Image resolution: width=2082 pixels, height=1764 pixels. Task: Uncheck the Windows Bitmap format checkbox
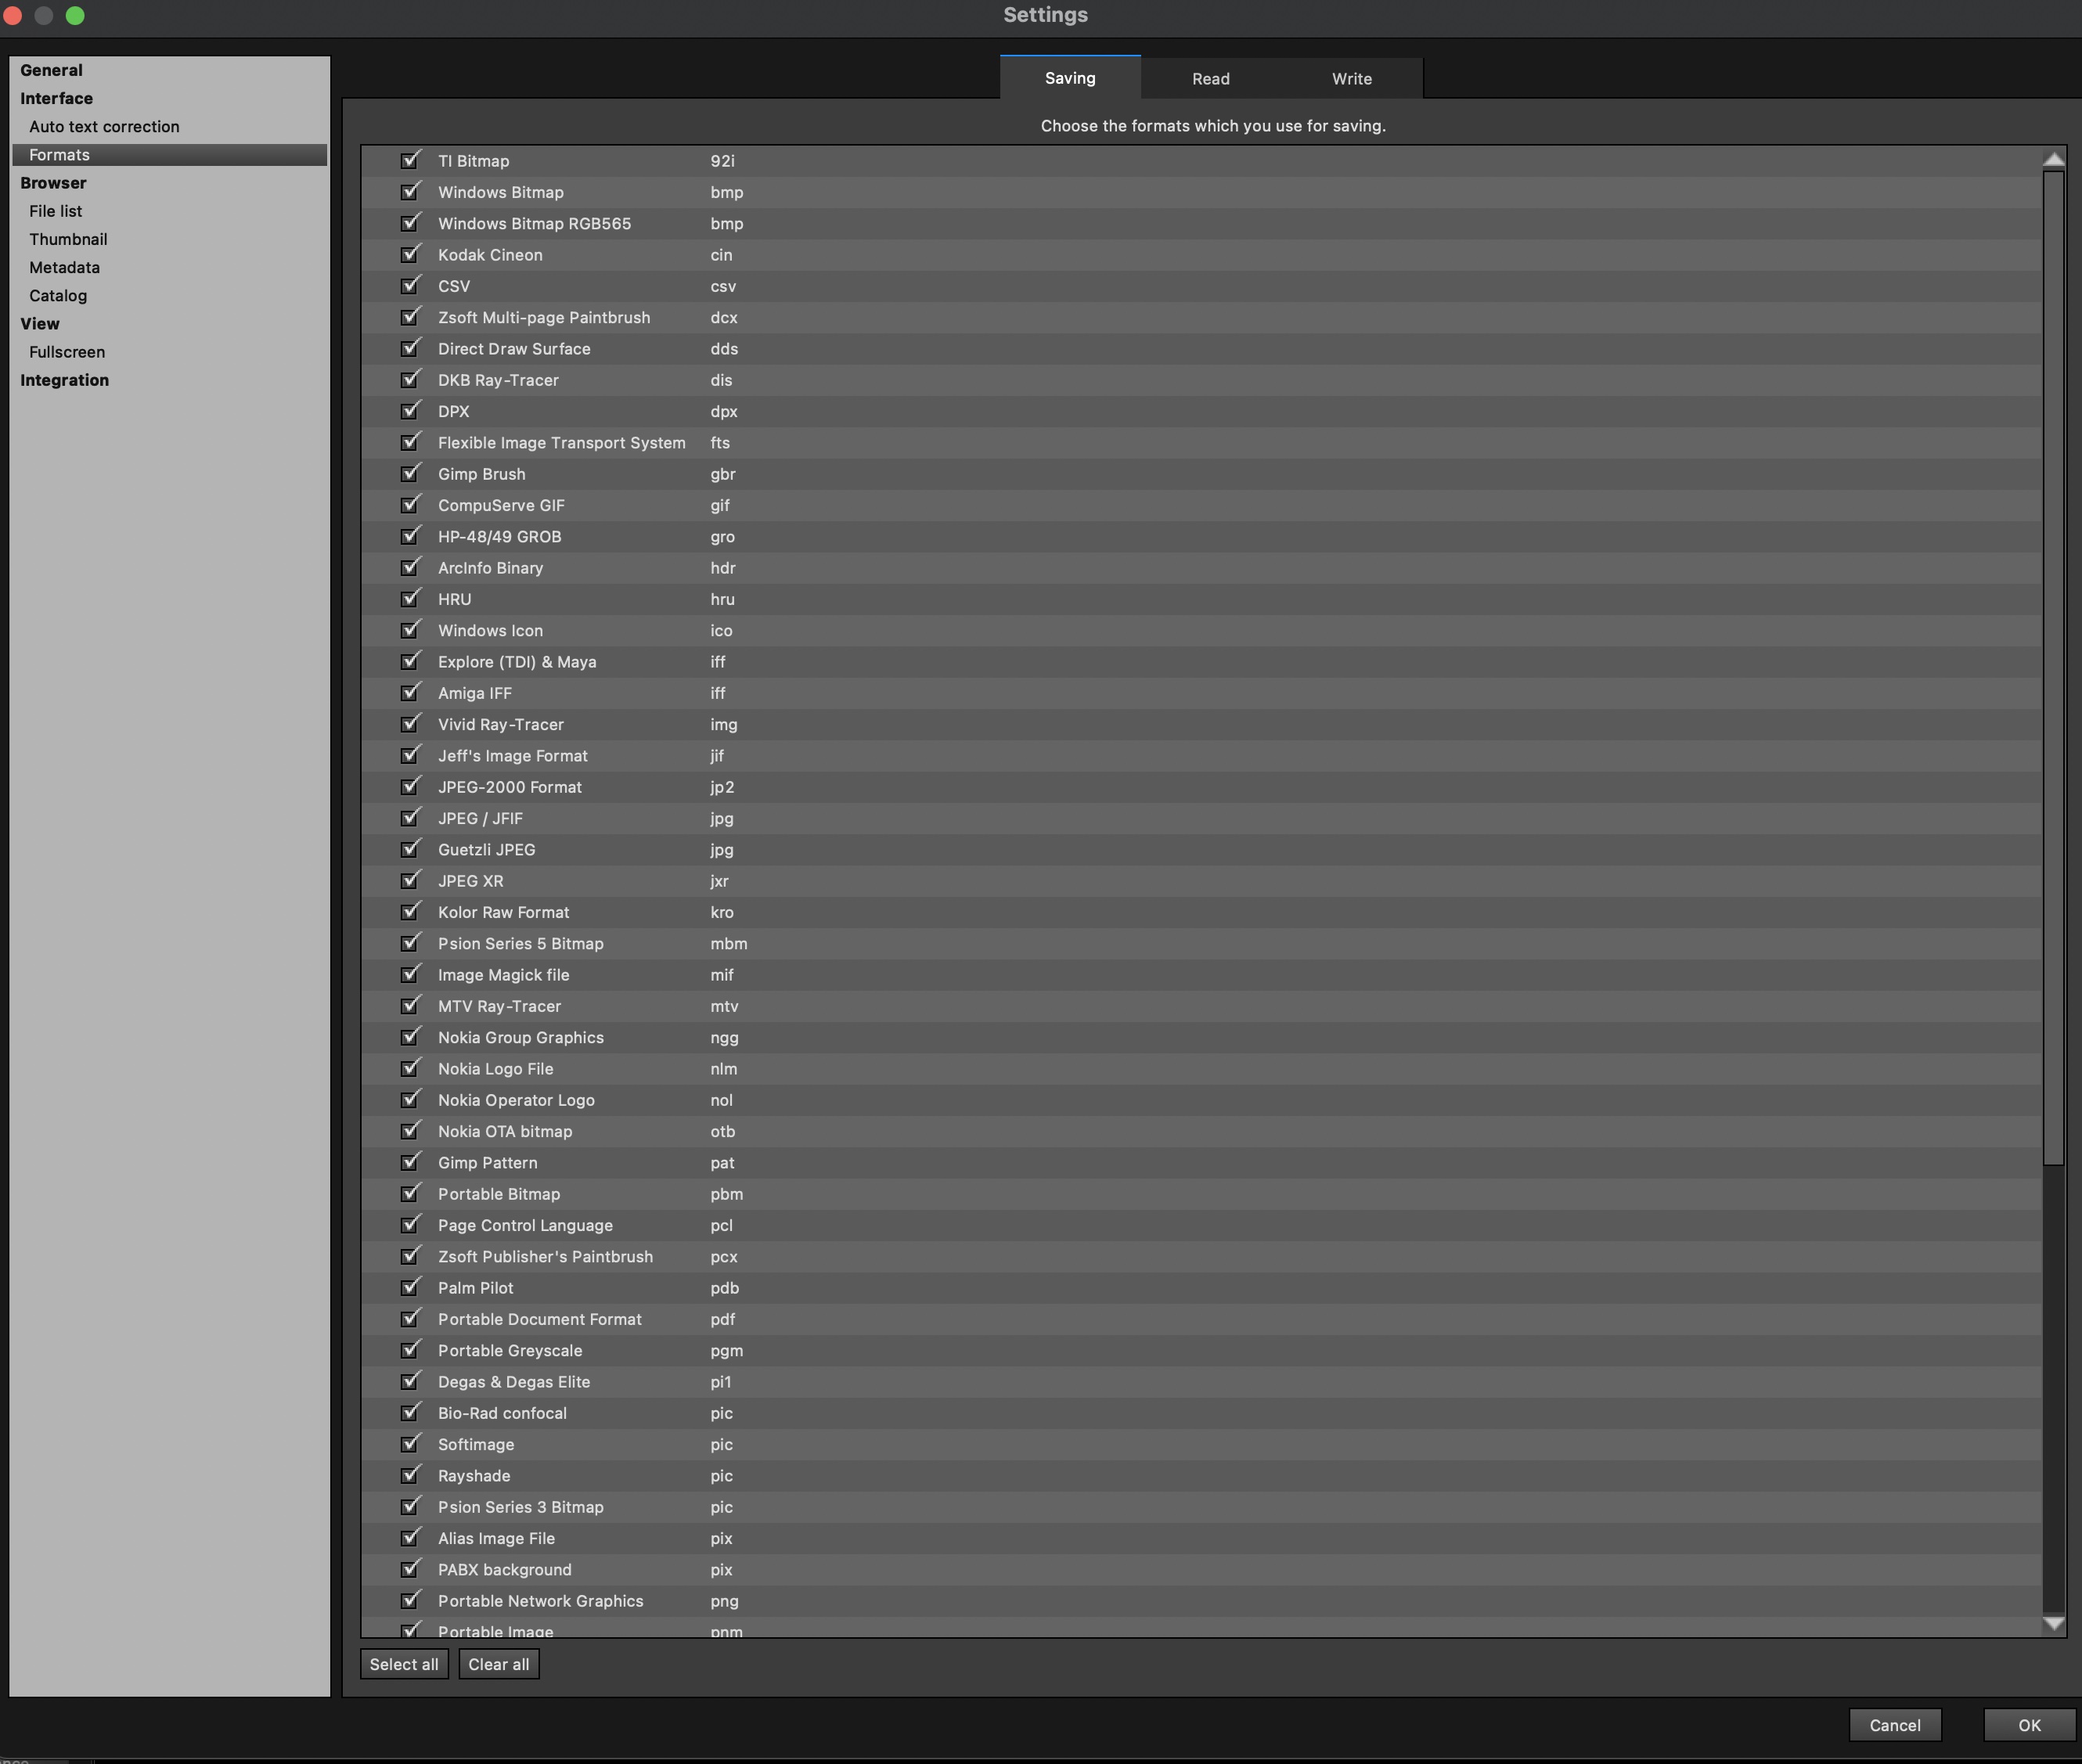click(410, 192)
